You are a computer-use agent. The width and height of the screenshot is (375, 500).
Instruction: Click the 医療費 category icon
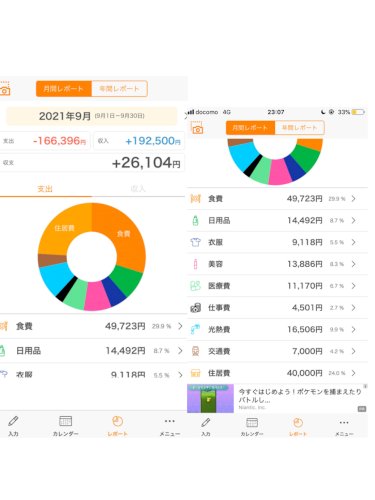pos(196,286)
